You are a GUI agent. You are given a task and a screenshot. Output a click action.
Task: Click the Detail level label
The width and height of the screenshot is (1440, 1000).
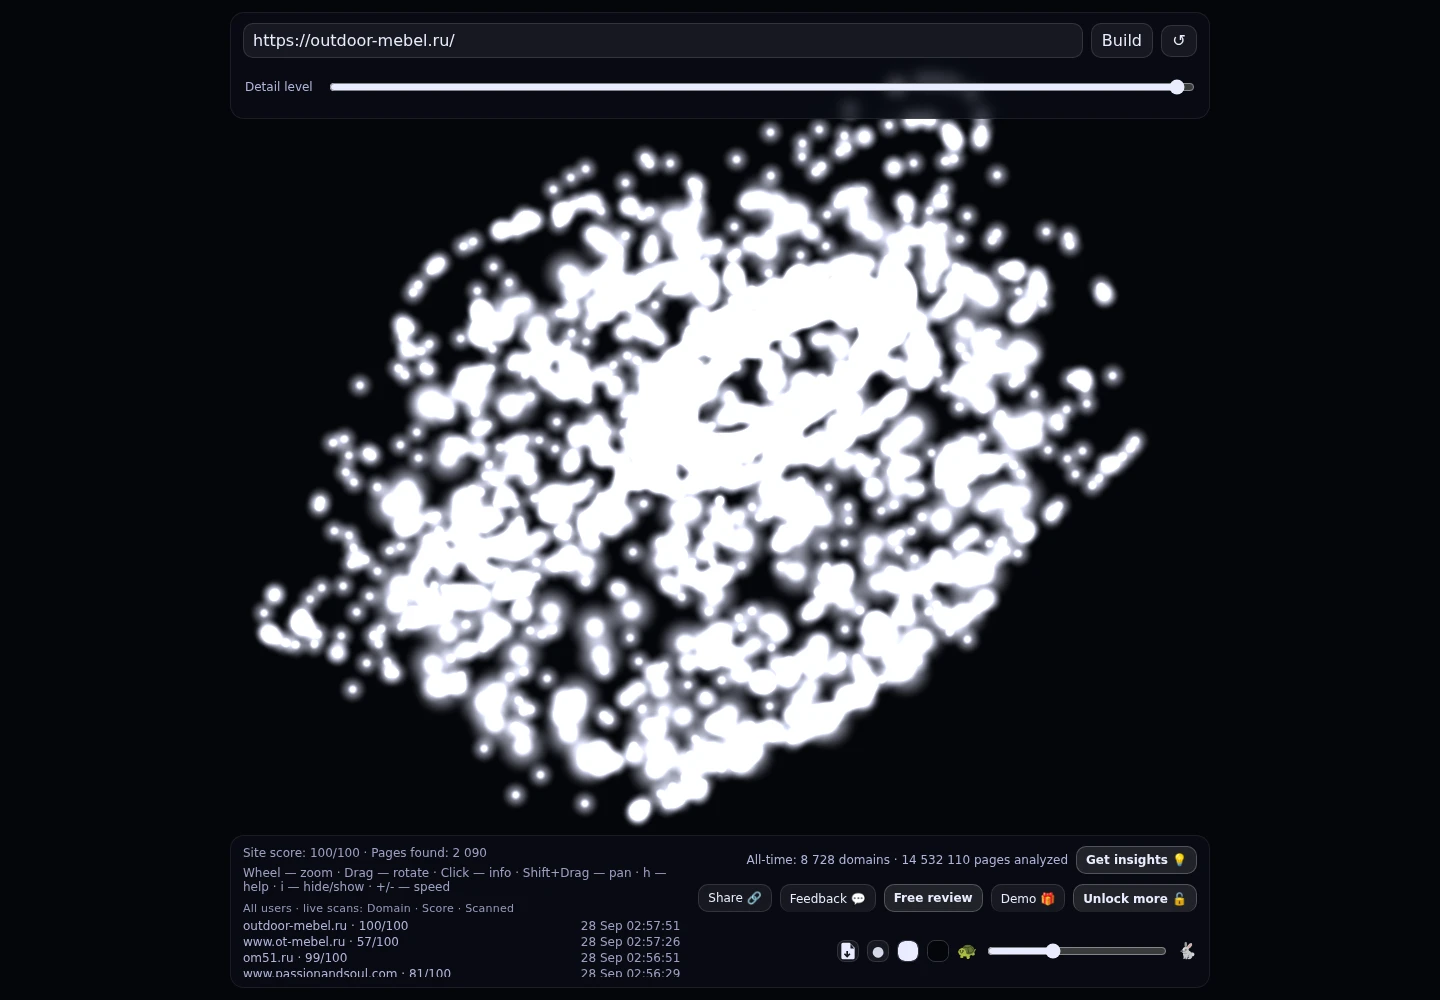(x=279, y=87)
